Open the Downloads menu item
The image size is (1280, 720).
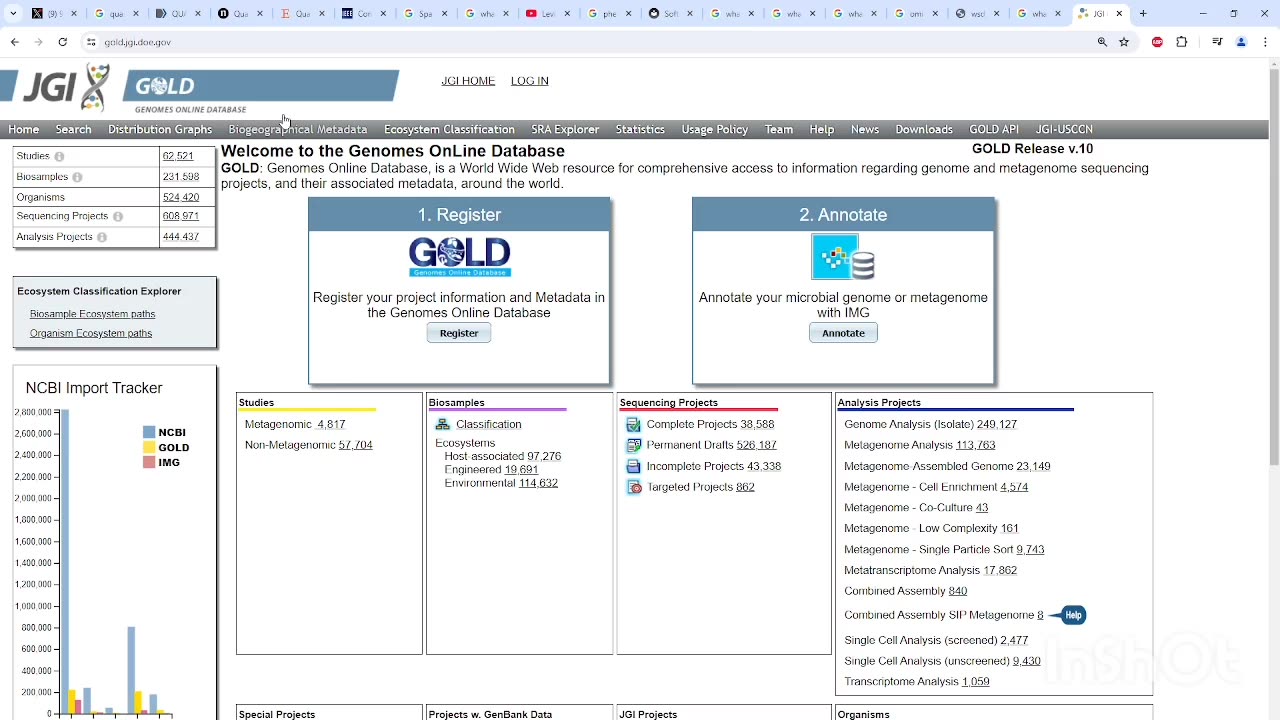pyautogui.click(x=924, y=130)
